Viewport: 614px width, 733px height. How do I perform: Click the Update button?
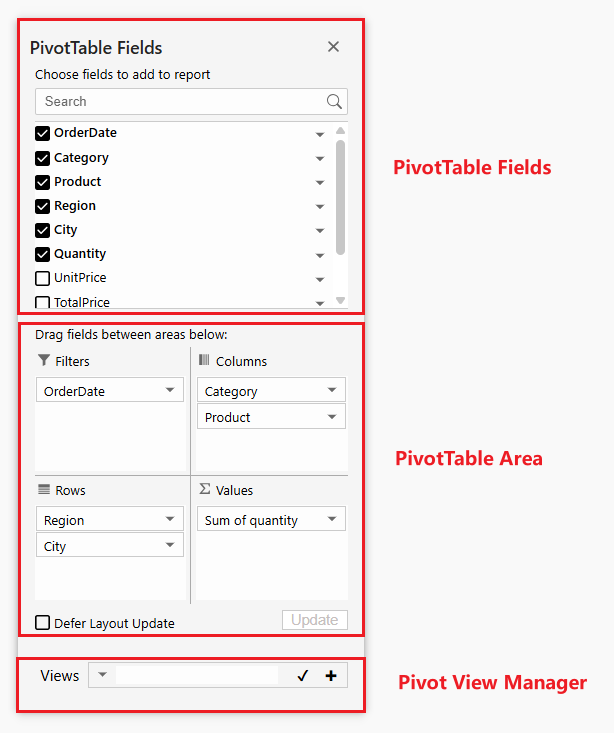click(x=315, y=620)
